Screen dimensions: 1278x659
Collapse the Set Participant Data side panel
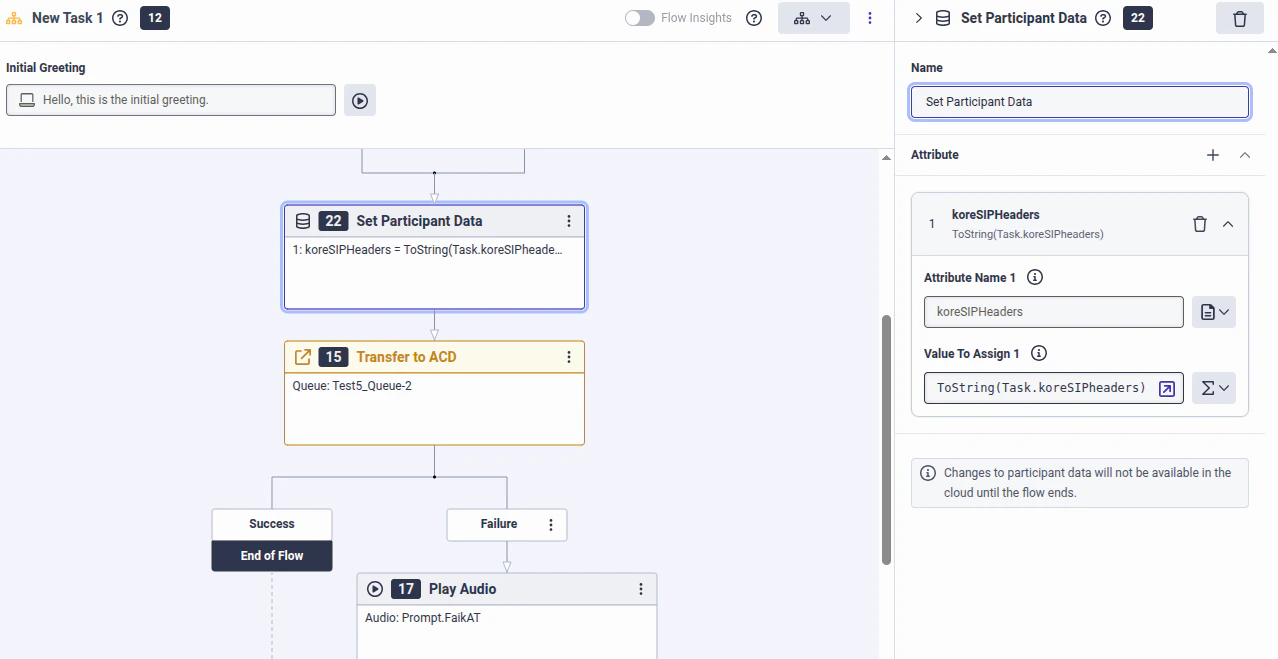coord(918,17)
